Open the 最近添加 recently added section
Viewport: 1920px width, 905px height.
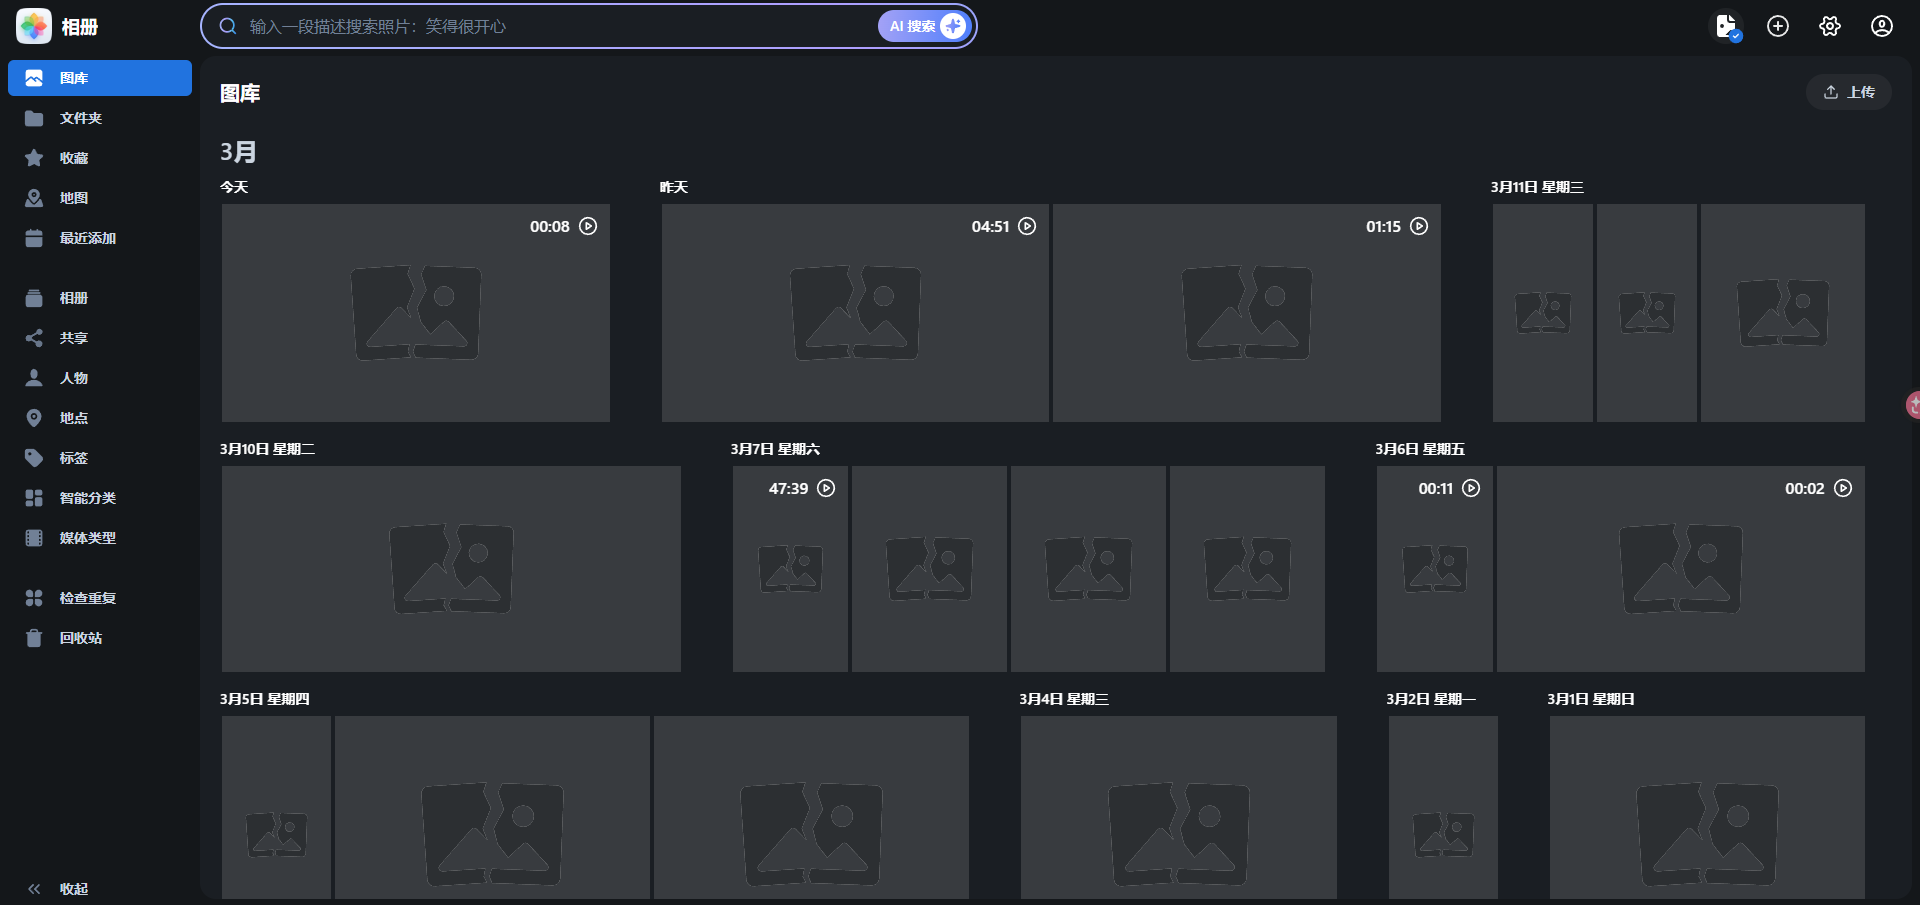[x=100, y=238]
